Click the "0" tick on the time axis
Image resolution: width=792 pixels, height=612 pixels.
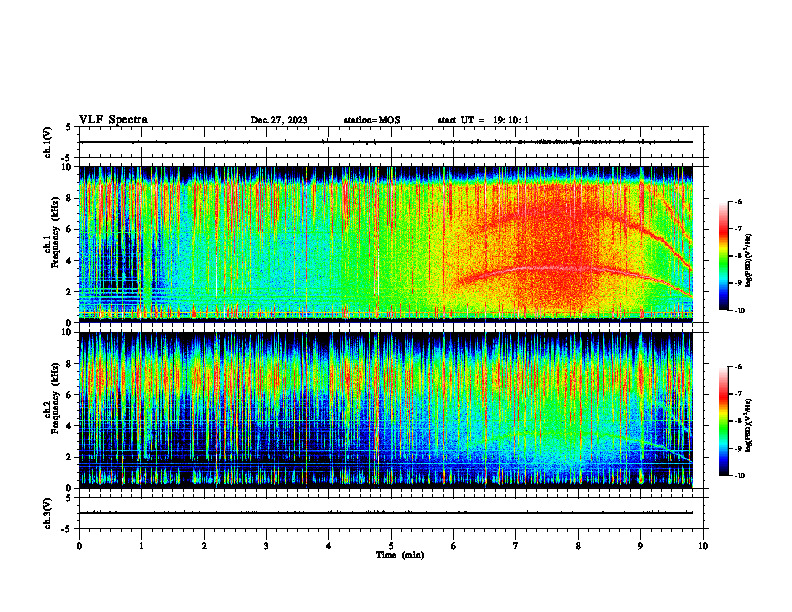[79, 546]
